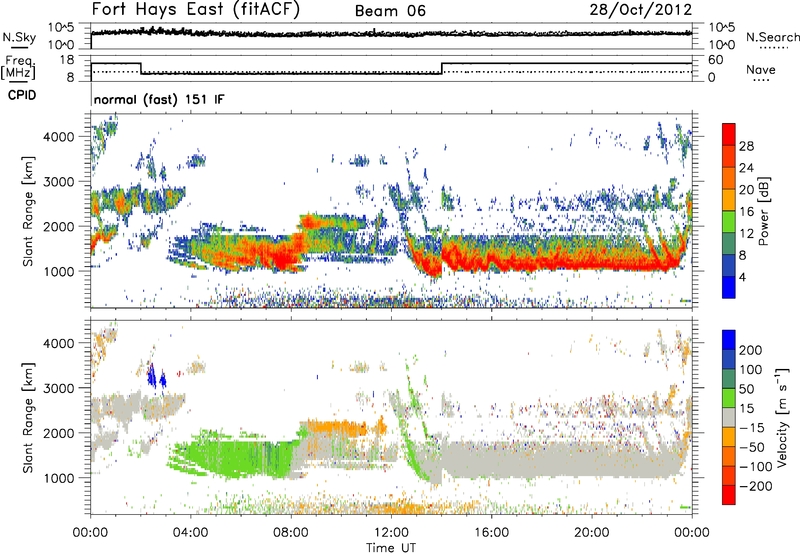Click the "Nave" legend label
800x554 pixels.
click(x=760, y=69)
